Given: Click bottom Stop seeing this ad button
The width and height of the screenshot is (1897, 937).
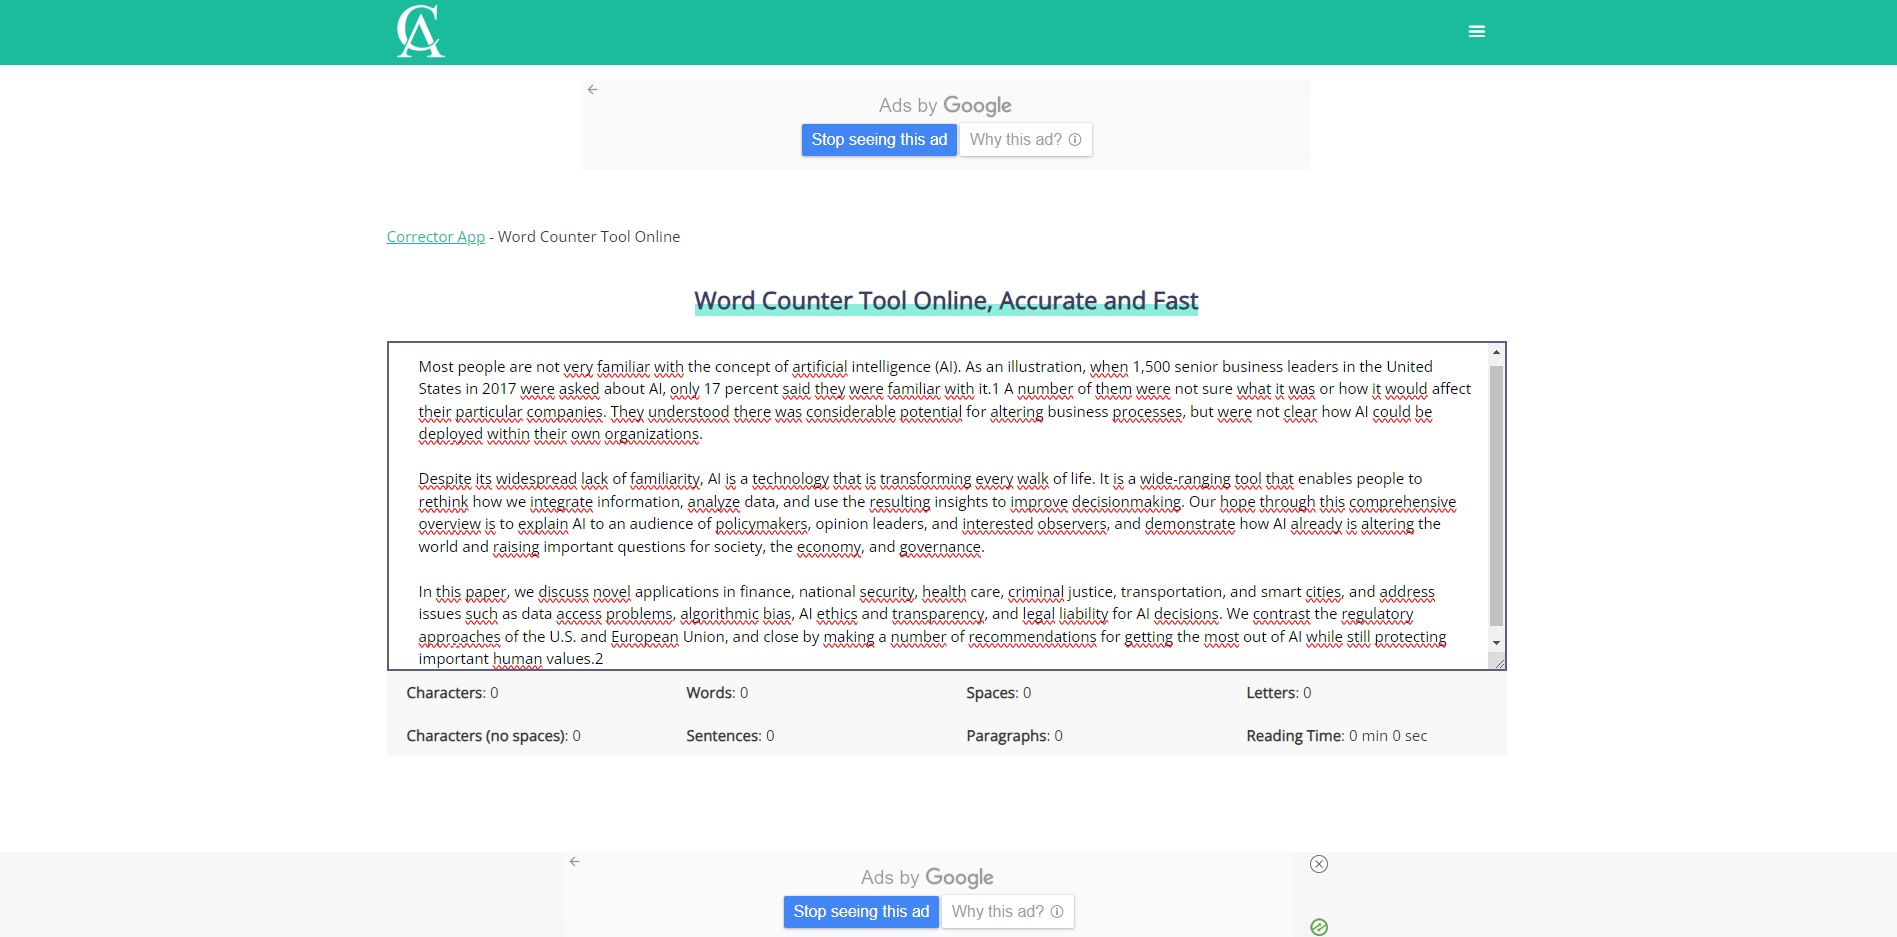Looking at the screenshot, I should (861, 912).
